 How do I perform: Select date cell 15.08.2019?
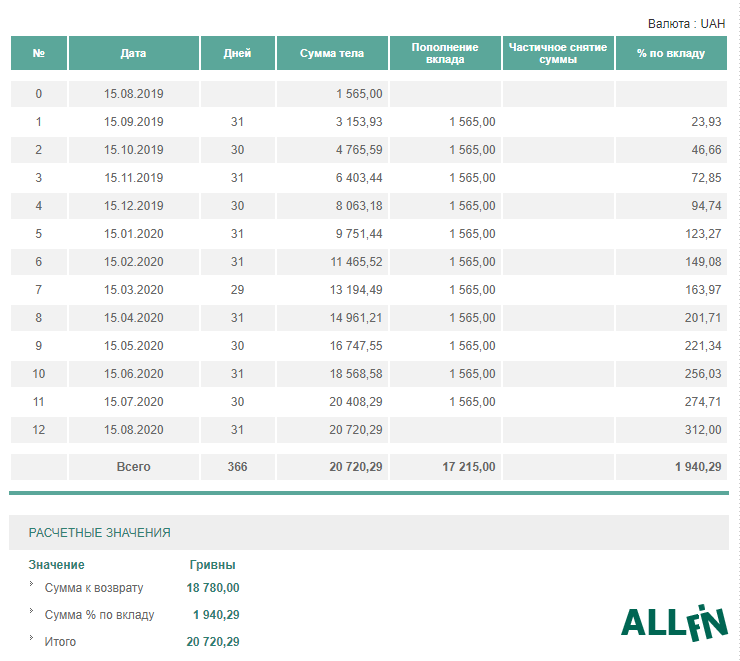pyautogui.click(x=134, y=94)
